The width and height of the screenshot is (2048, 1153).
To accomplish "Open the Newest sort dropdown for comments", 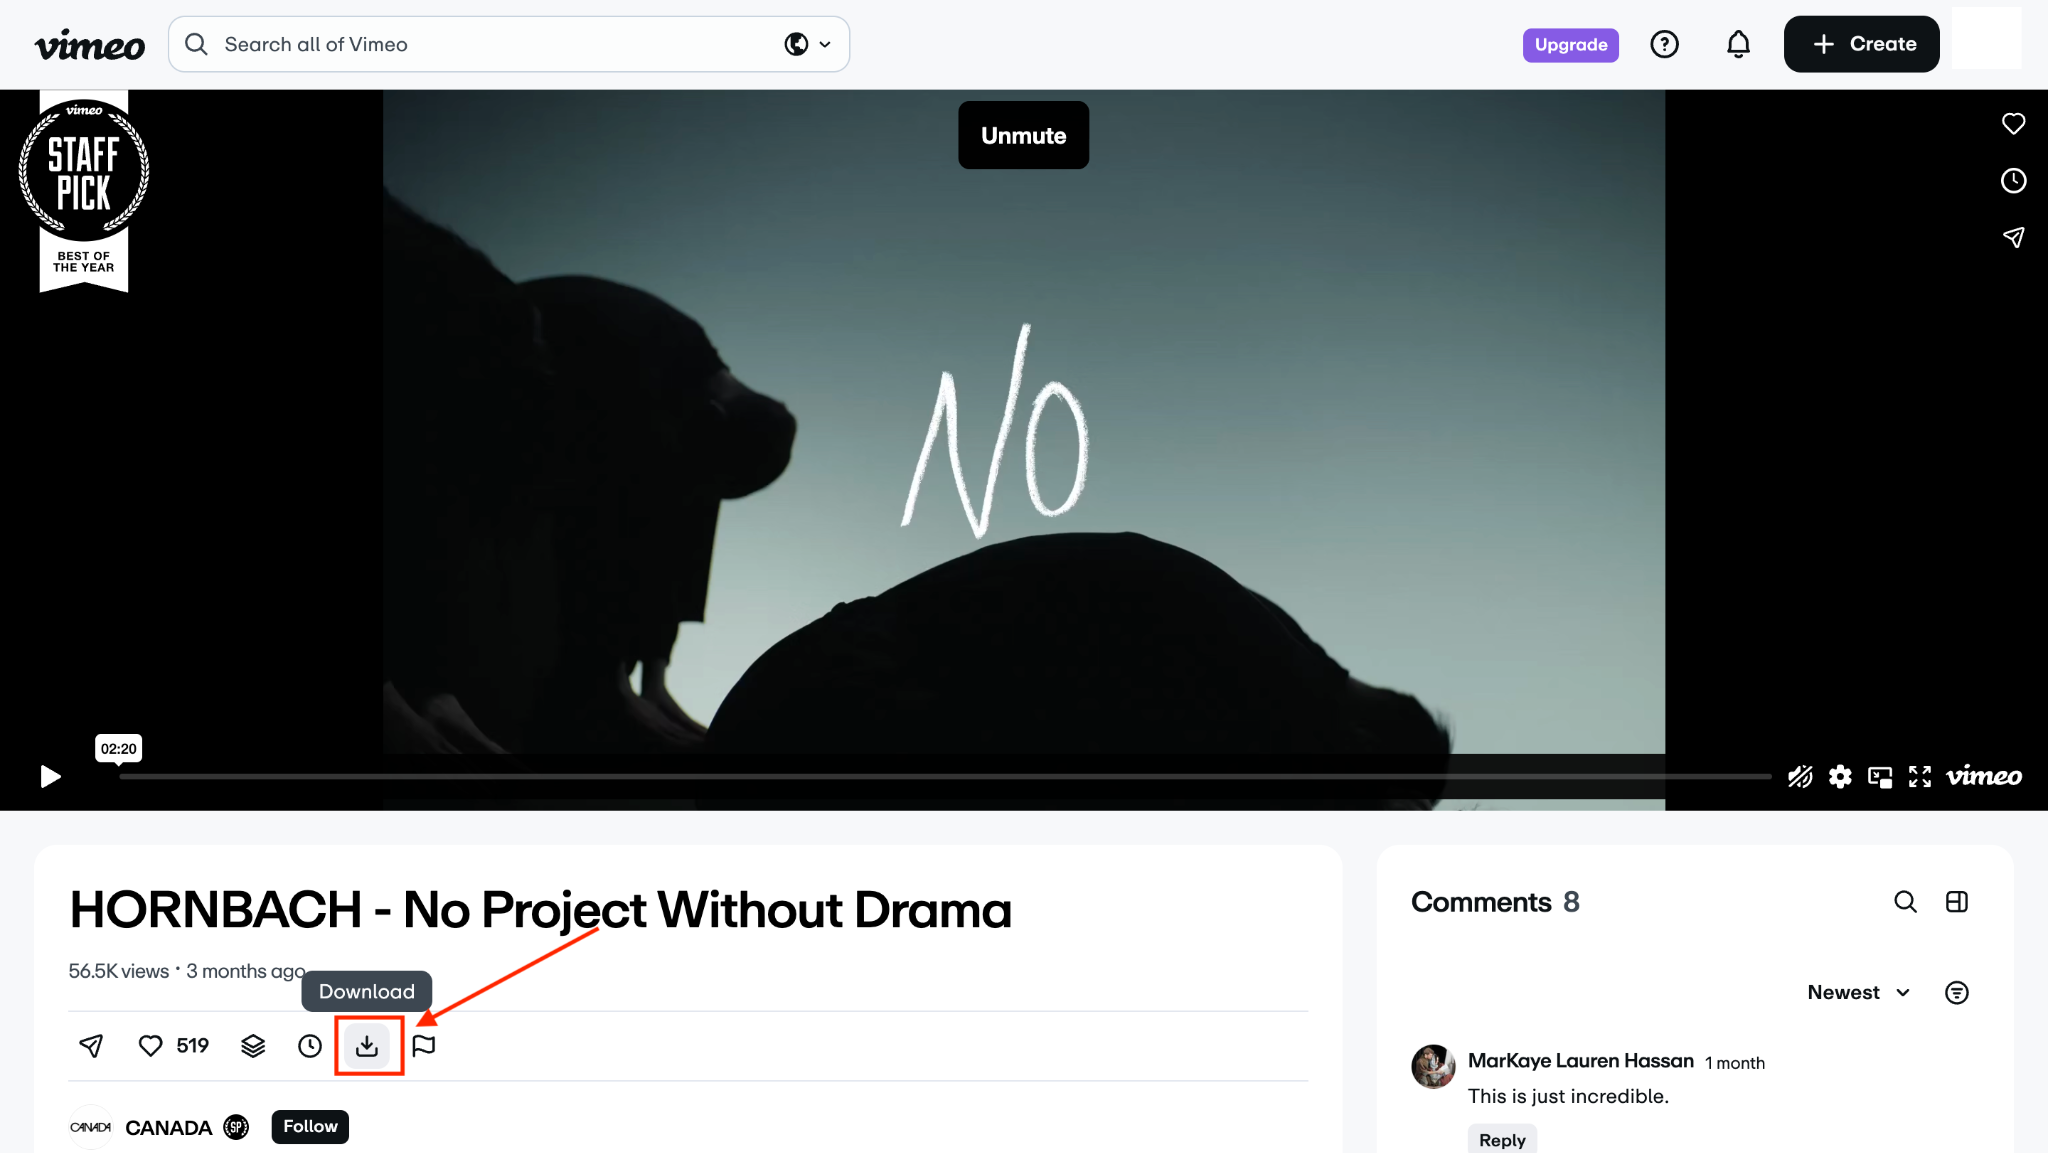I will 1857,992.
